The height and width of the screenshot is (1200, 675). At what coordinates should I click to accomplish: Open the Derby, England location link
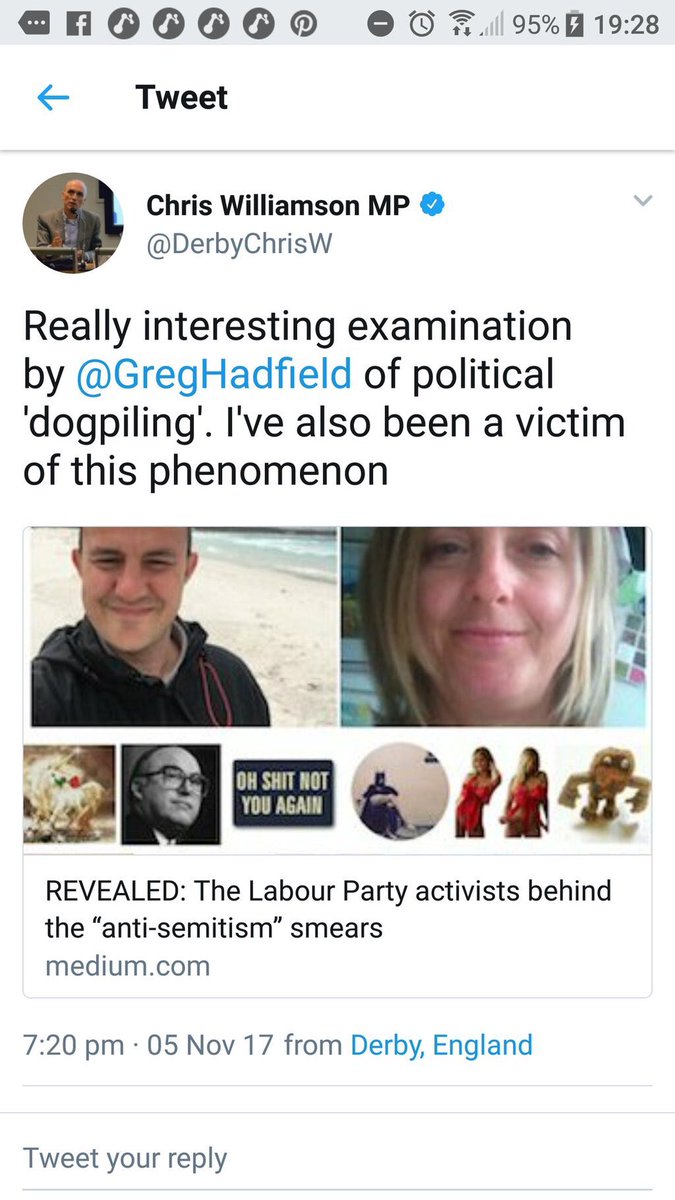click(441, 1045)
